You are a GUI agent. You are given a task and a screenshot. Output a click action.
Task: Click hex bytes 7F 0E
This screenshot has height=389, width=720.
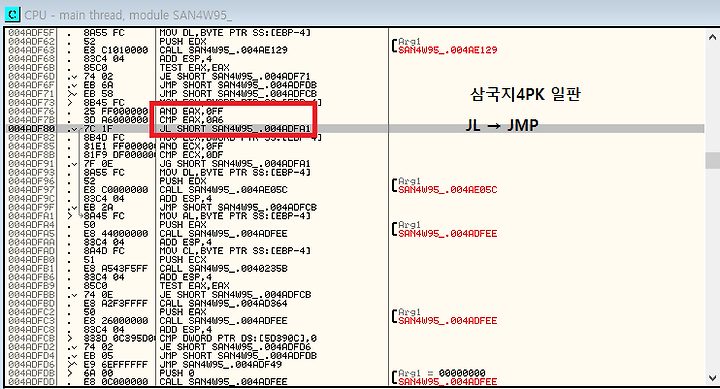pos(98,163)
